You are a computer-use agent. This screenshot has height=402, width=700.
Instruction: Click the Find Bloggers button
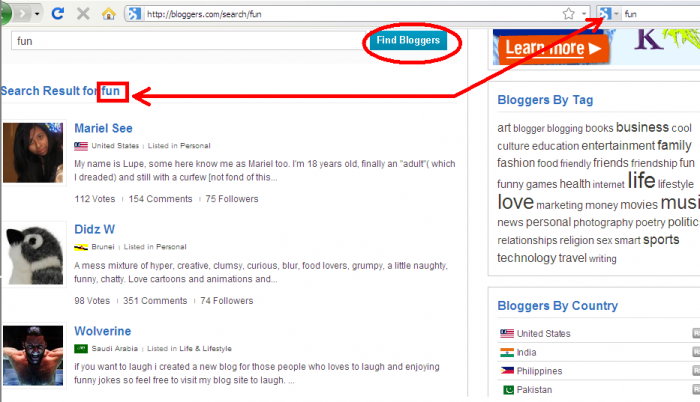pos(408,40)
